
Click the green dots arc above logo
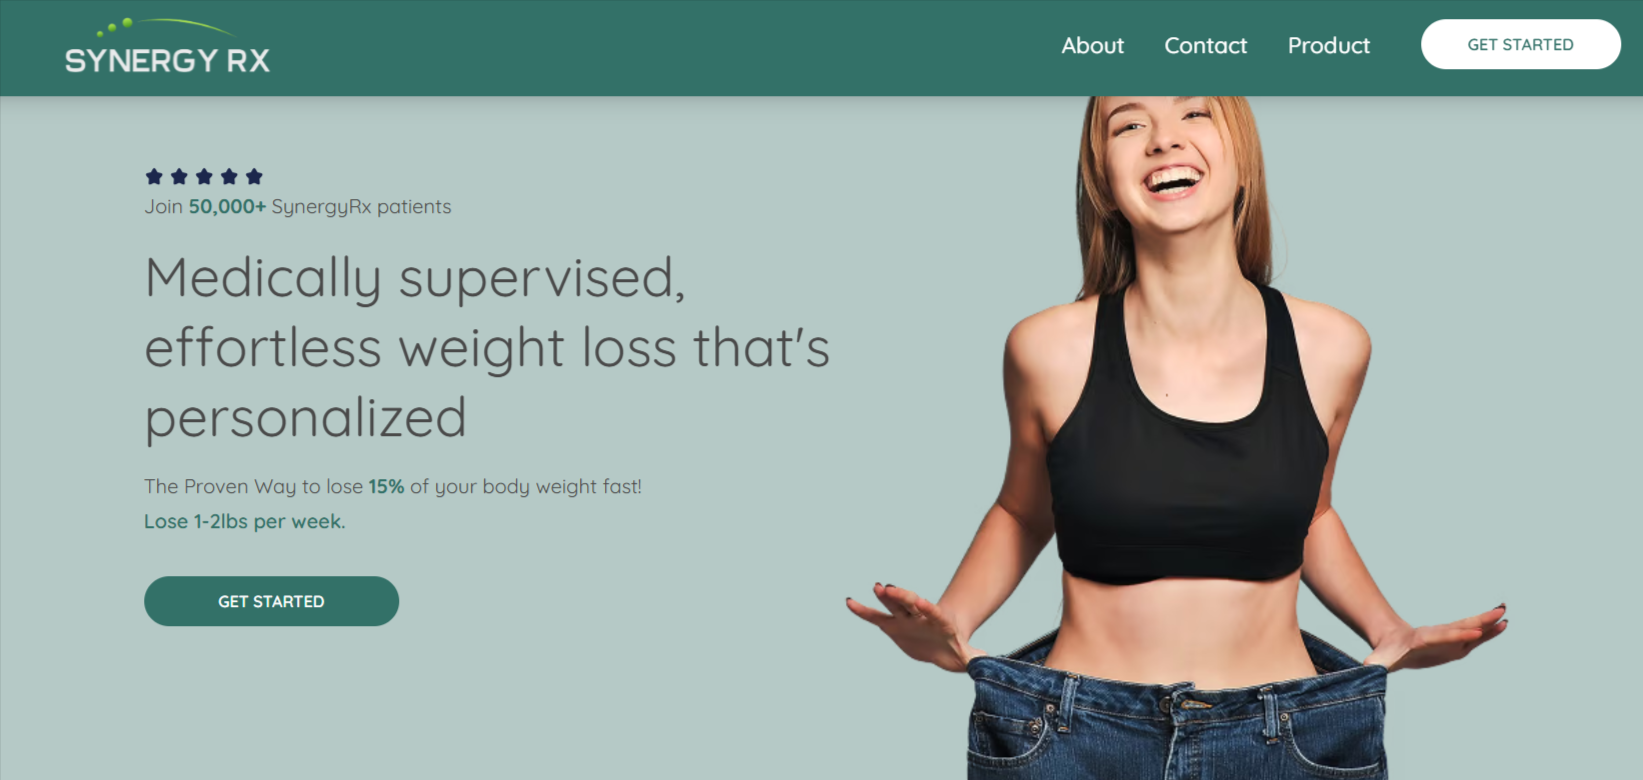coord(165,26)
